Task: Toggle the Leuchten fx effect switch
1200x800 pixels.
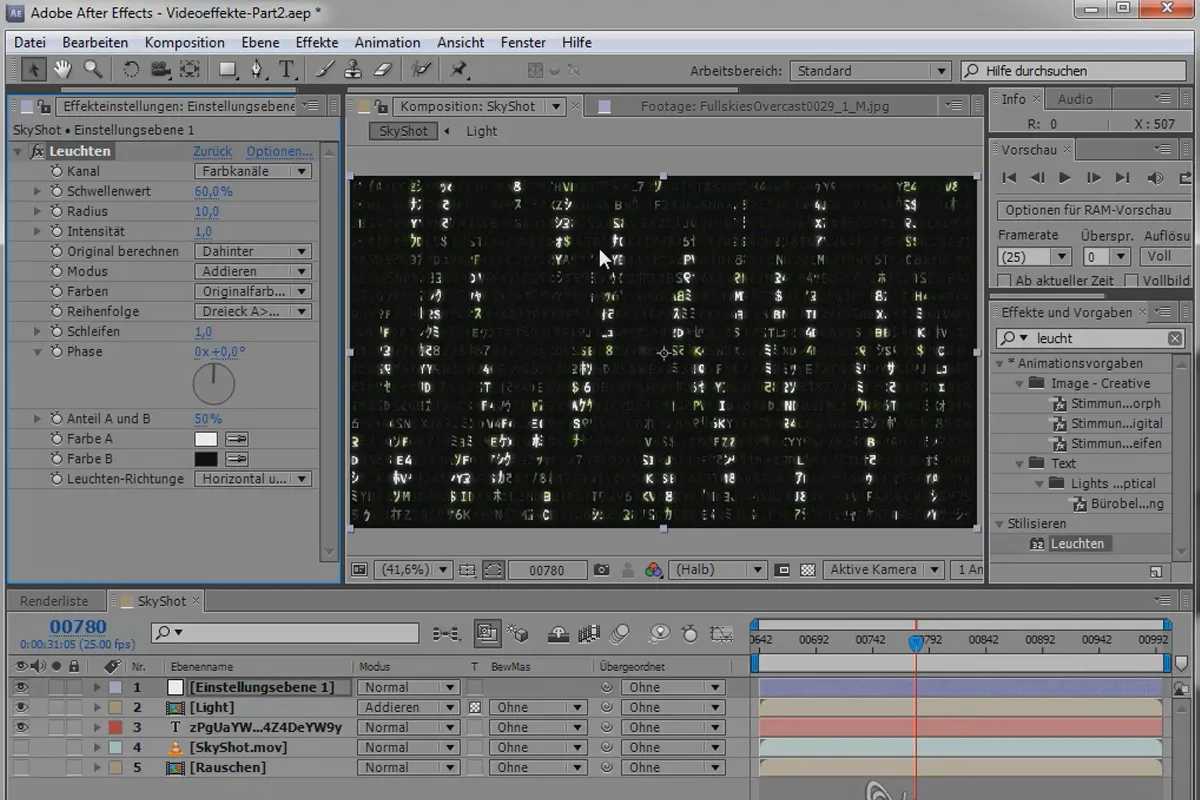Action: pyautogui.click(x=38, y=151)
